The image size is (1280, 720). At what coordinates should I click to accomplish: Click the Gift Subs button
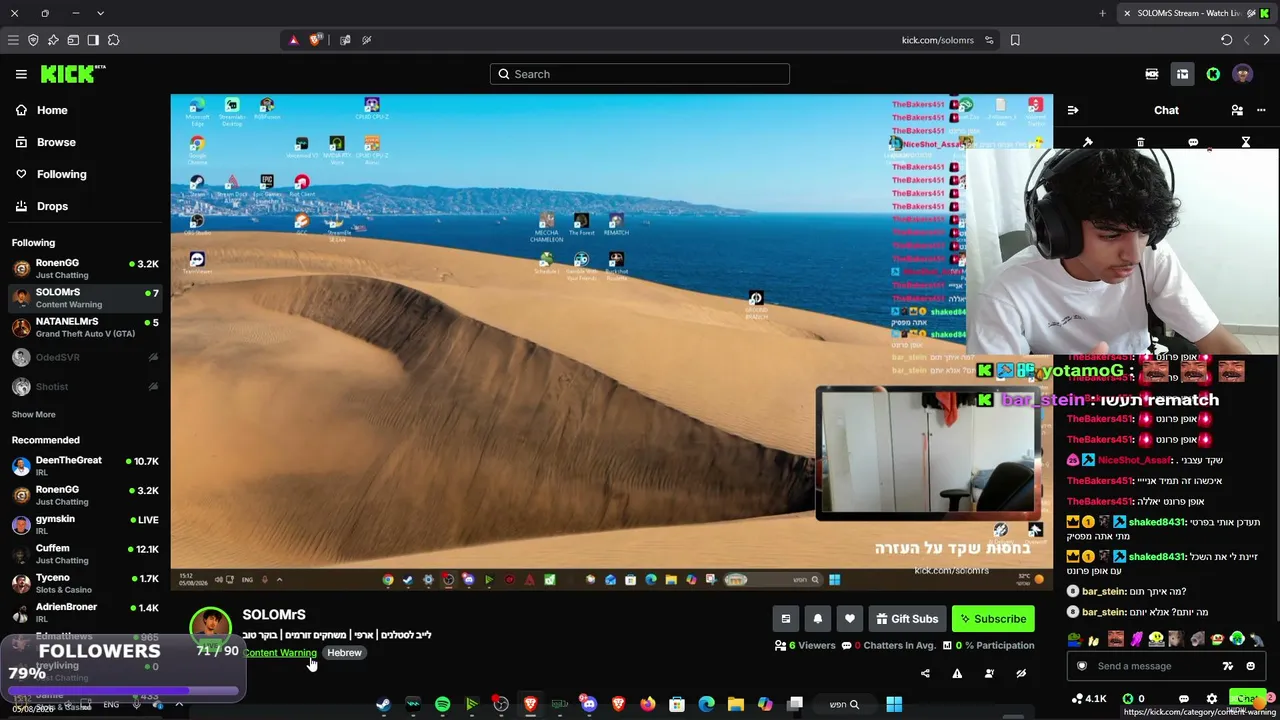pos(907,619)
